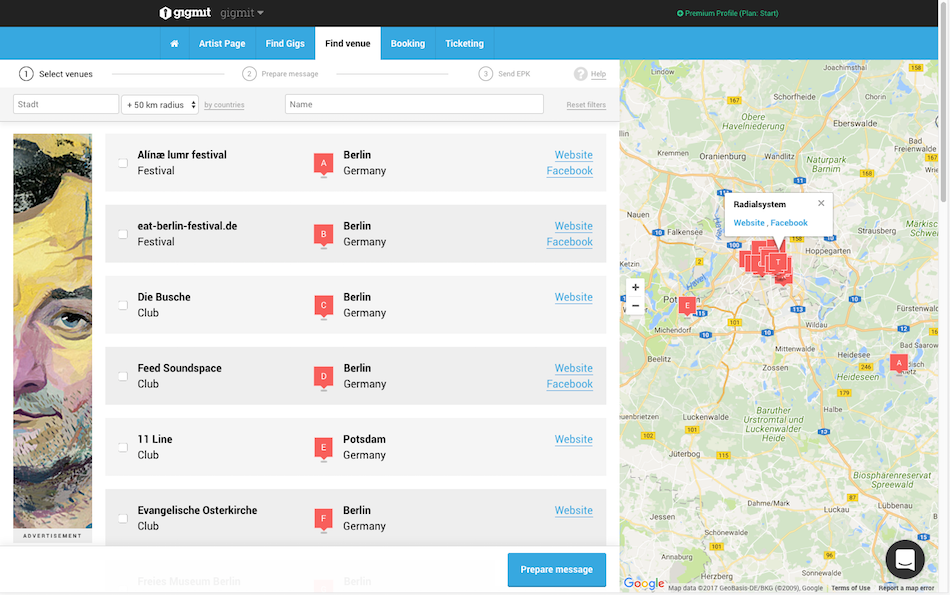Check the Evangelische Osterkirche checkbox

[123, 519]
